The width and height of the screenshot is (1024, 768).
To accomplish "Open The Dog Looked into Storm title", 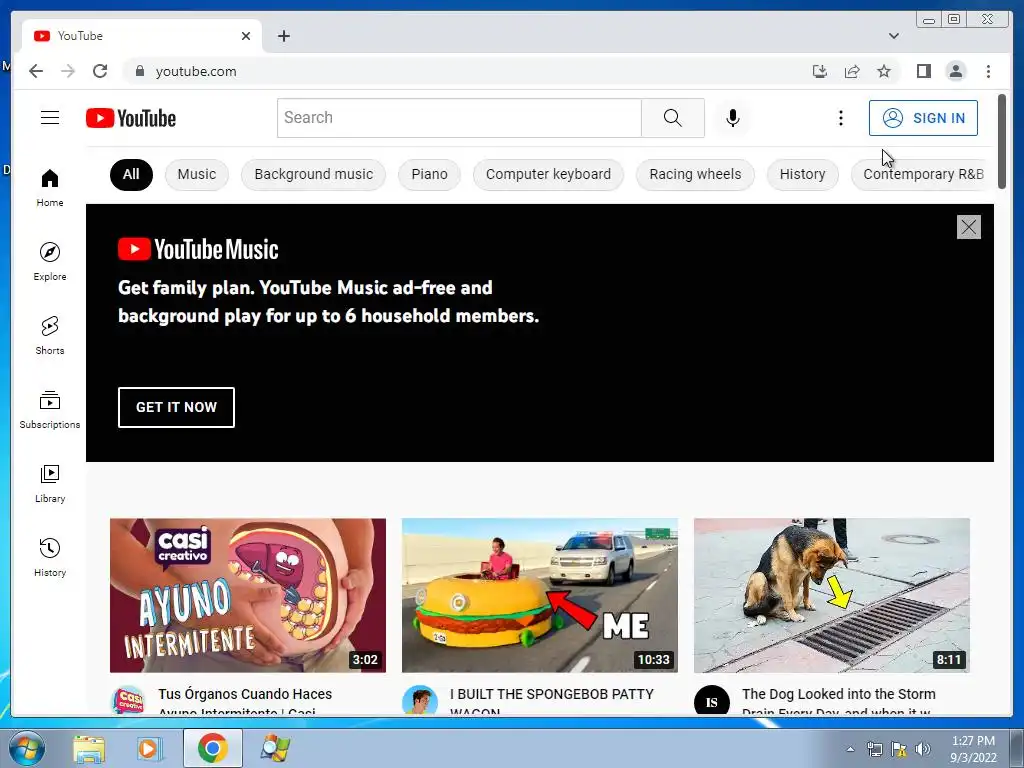I will [x=839, y=701].
